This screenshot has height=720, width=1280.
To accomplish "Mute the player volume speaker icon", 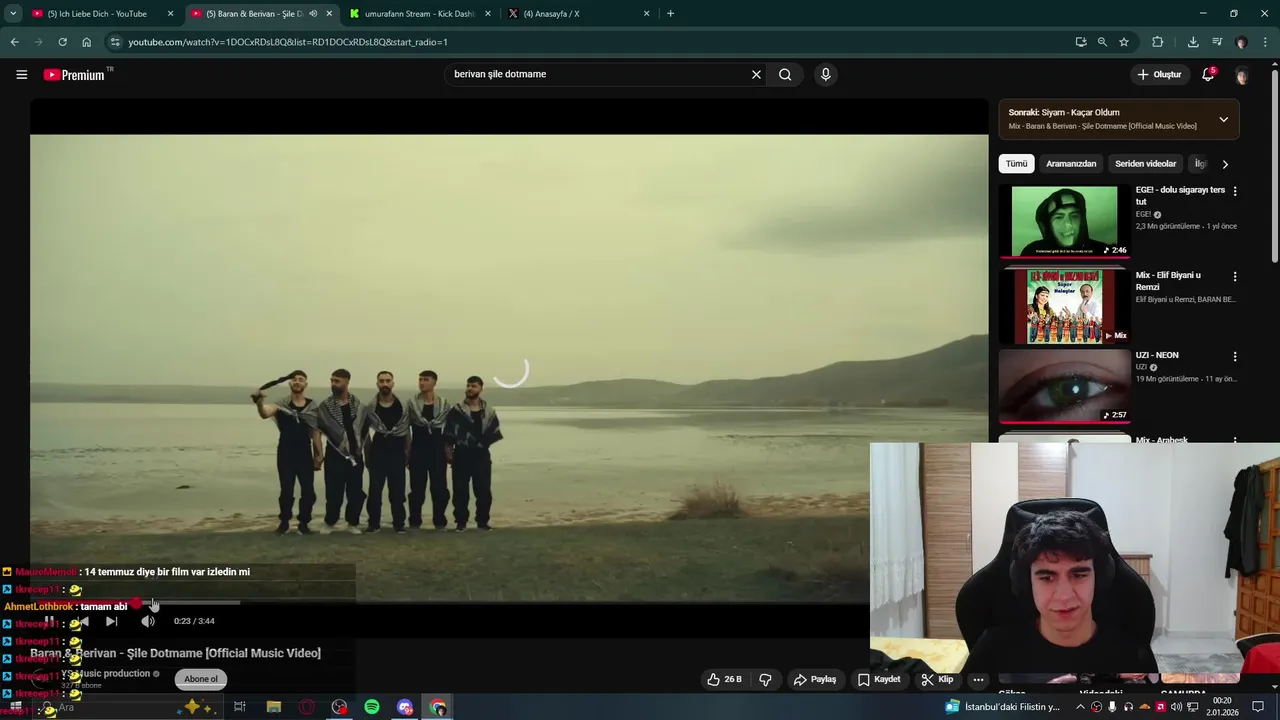I will 148,621.
